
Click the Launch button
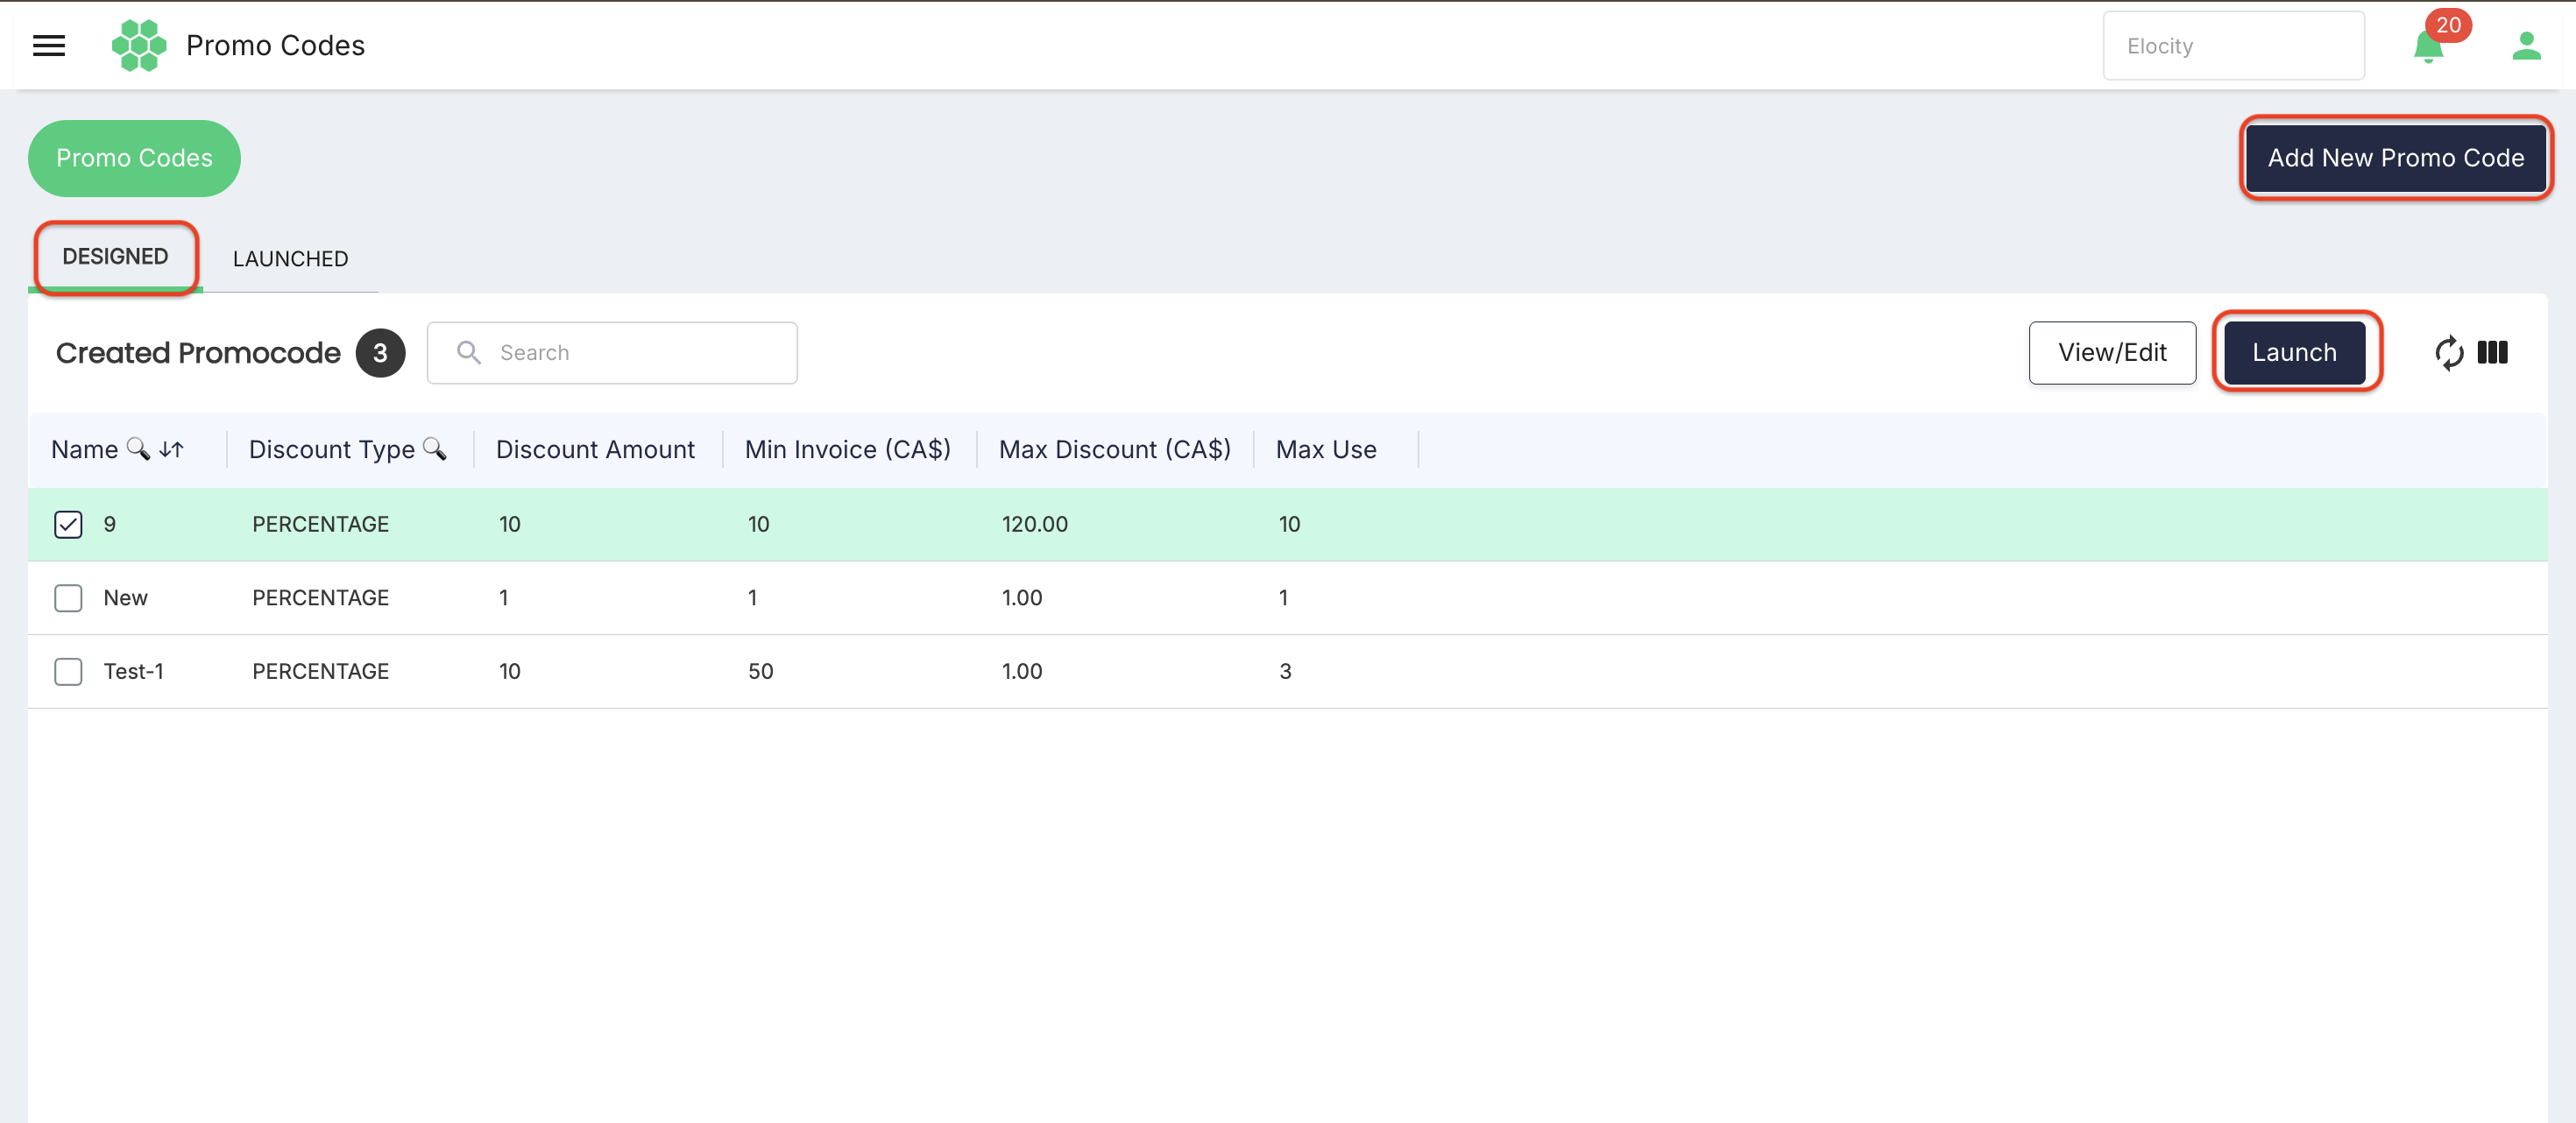[2294, 353]
